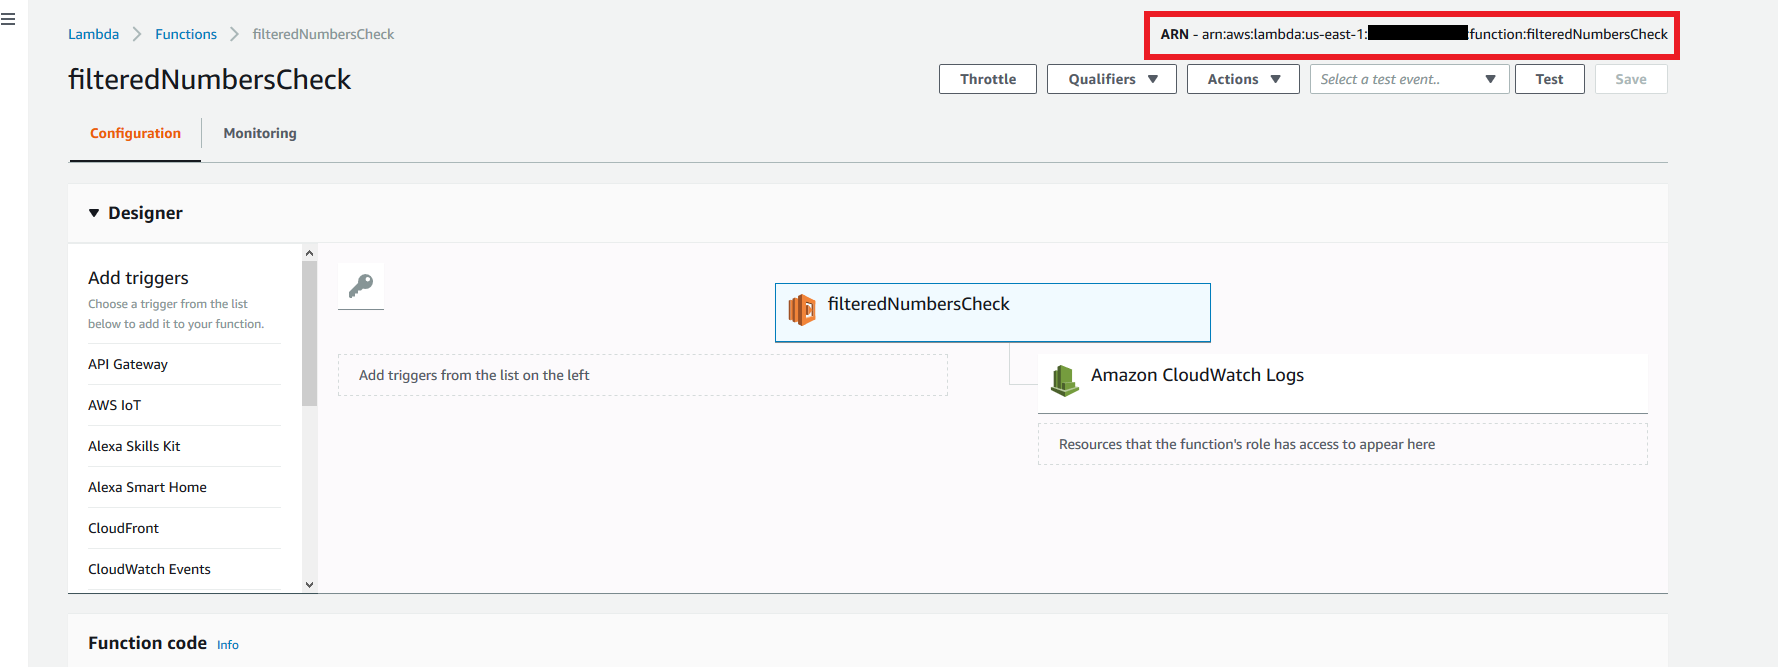Click the Test button

tap(1549, 79)
